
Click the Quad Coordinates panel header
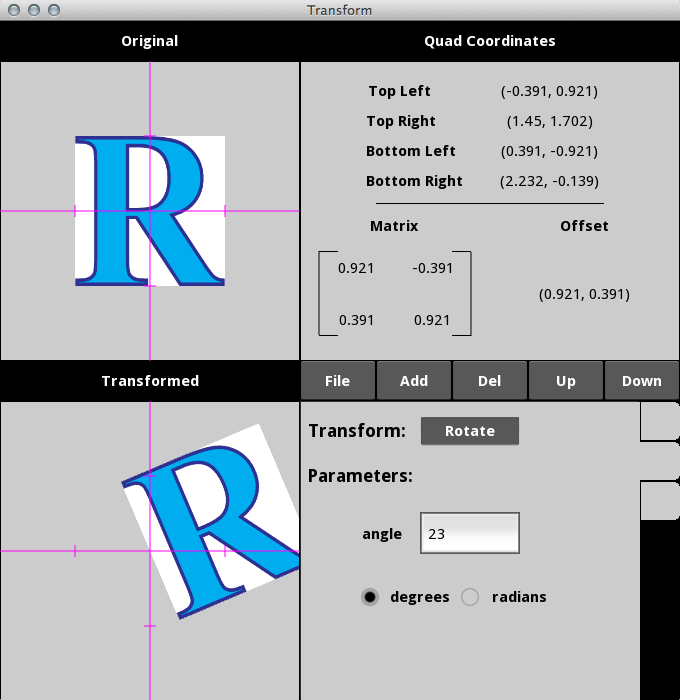coord(490,41)
